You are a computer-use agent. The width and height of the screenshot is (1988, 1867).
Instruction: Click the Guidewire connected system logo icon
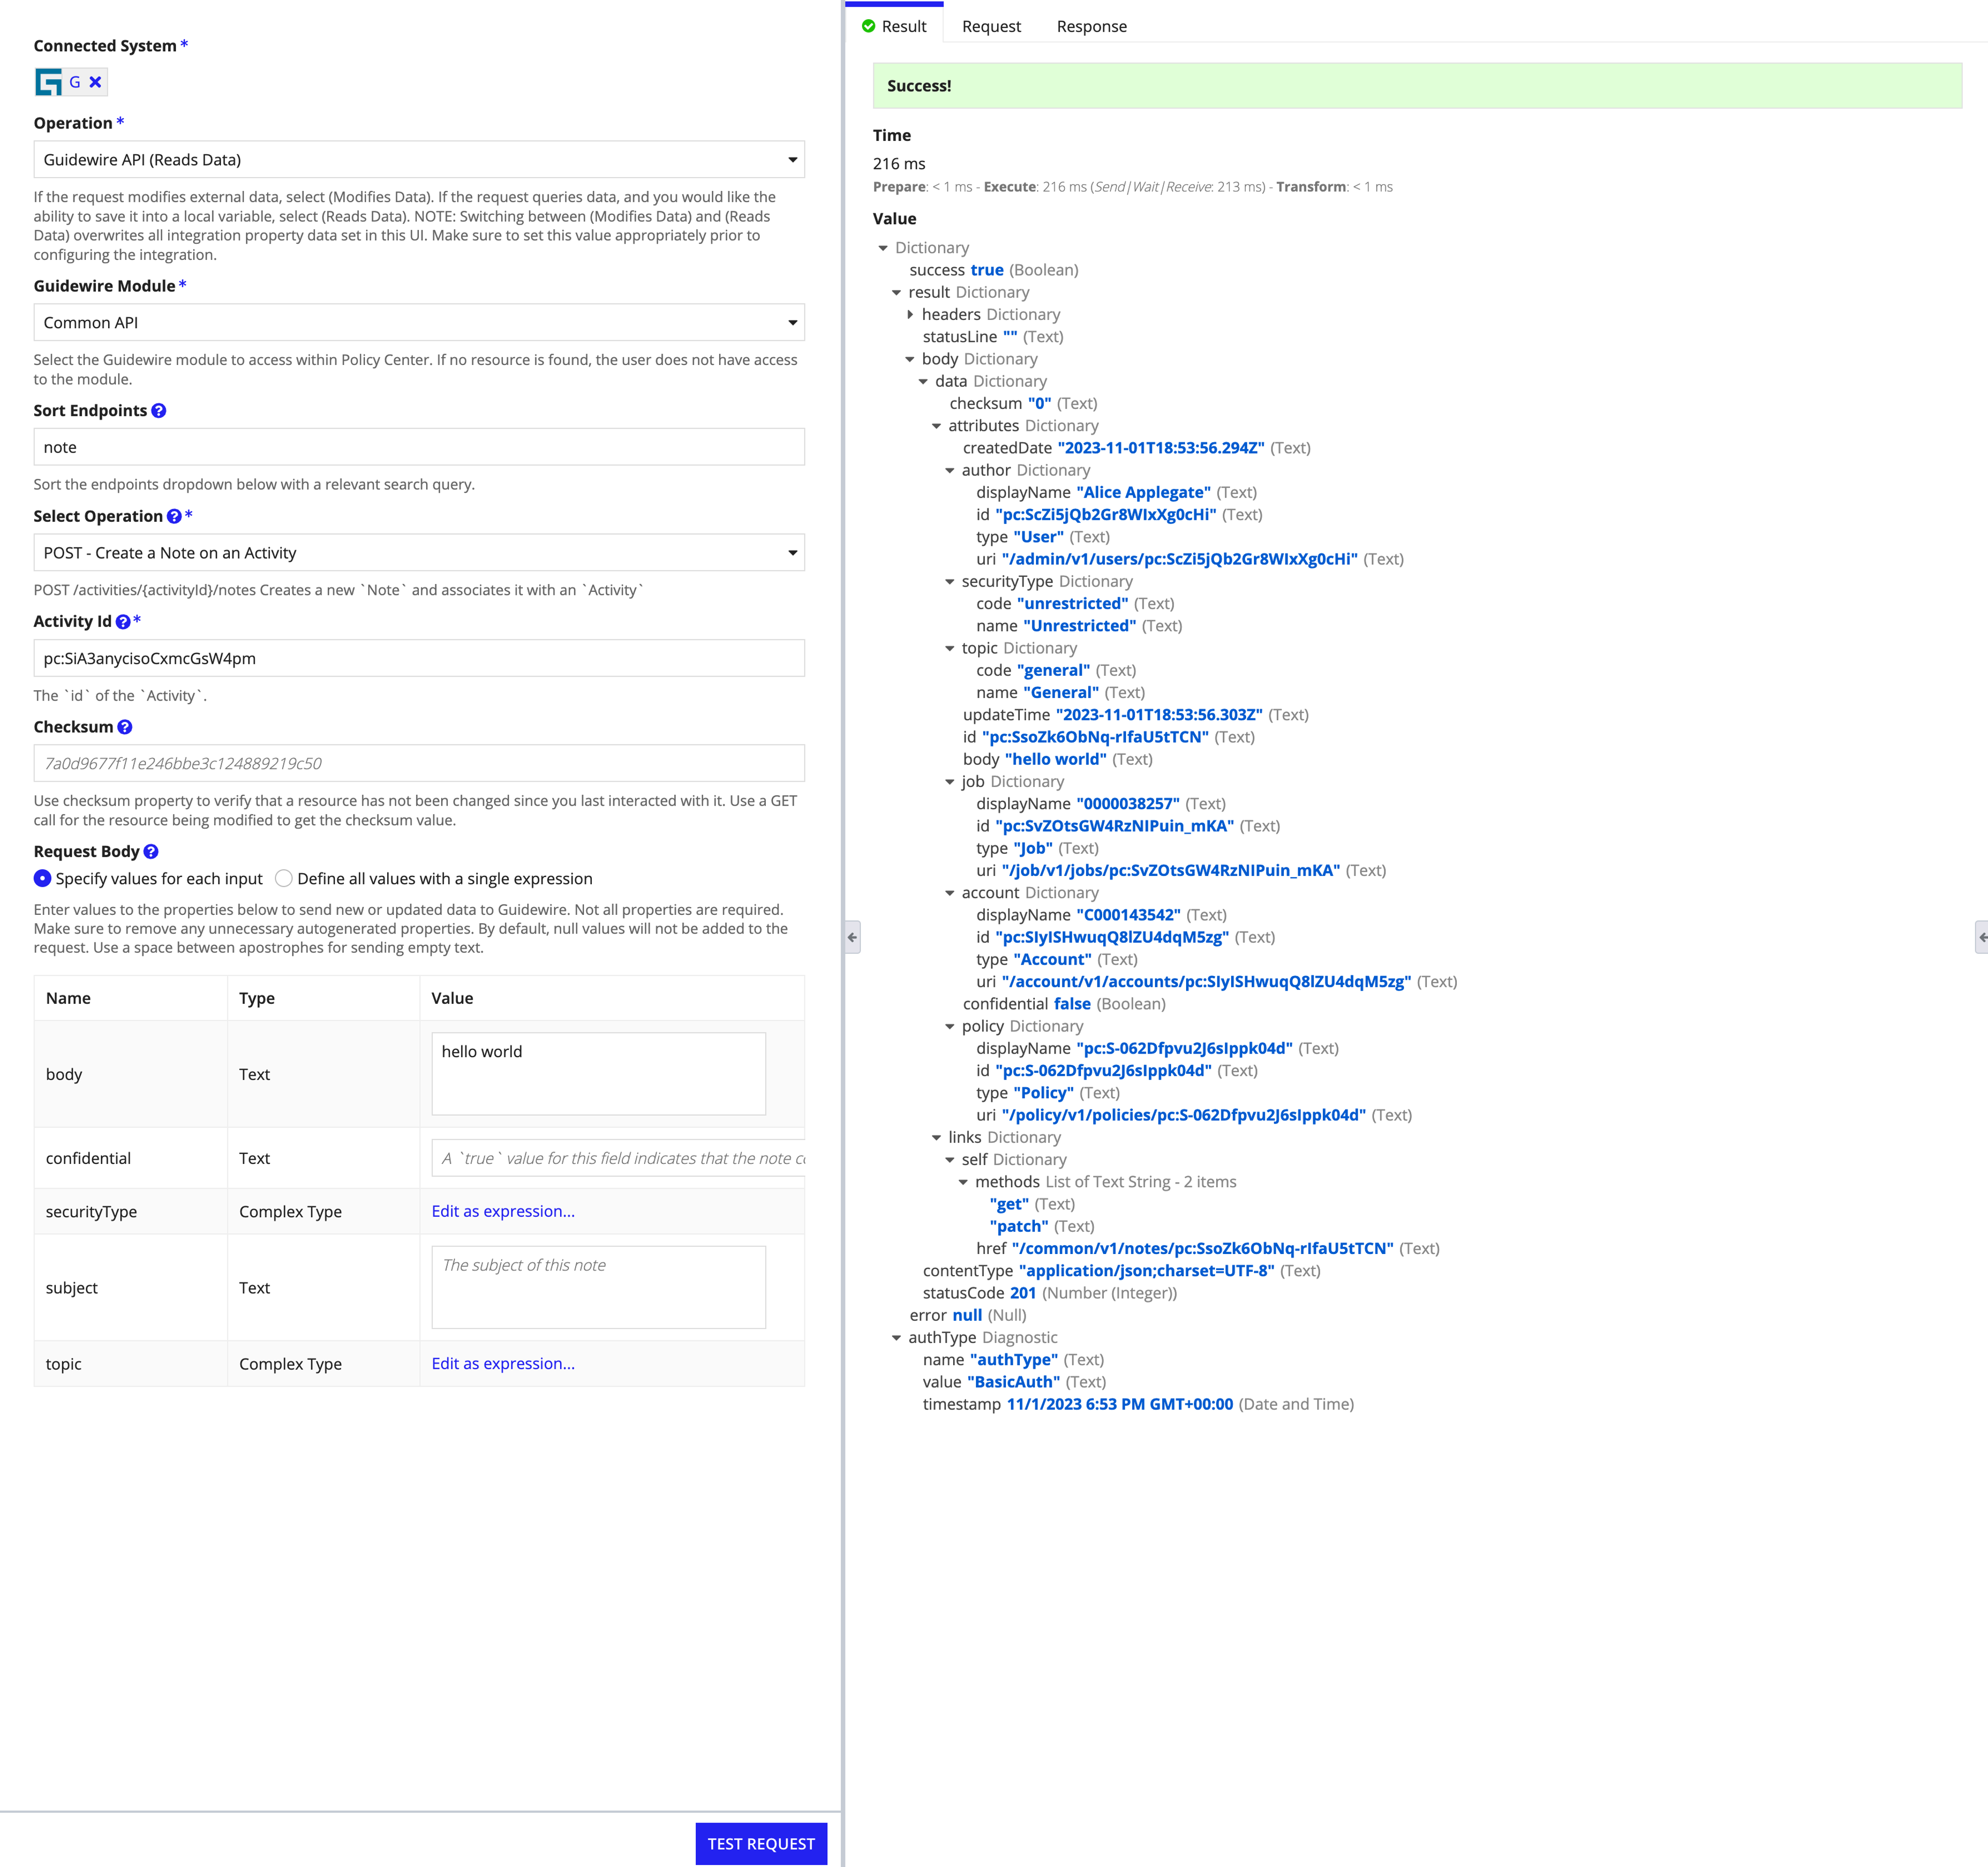click(x=49, y=82)
